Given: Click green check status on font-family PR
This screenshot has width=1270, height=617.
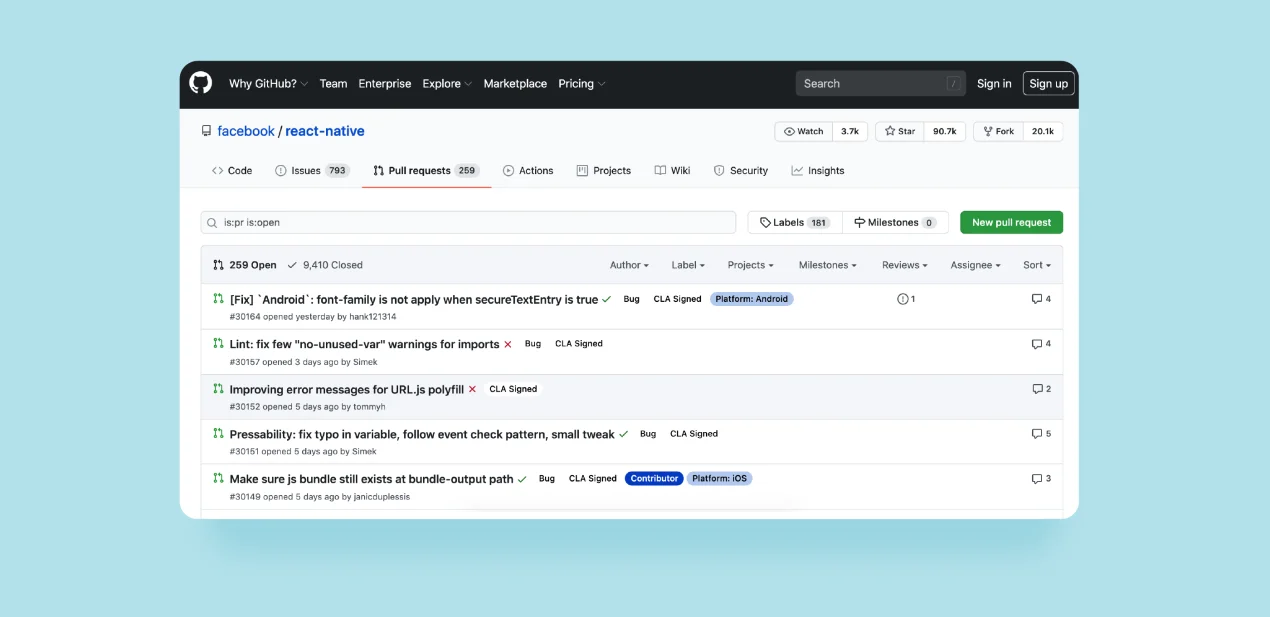Looking at the screenshot, I should (x=607, y=299).
